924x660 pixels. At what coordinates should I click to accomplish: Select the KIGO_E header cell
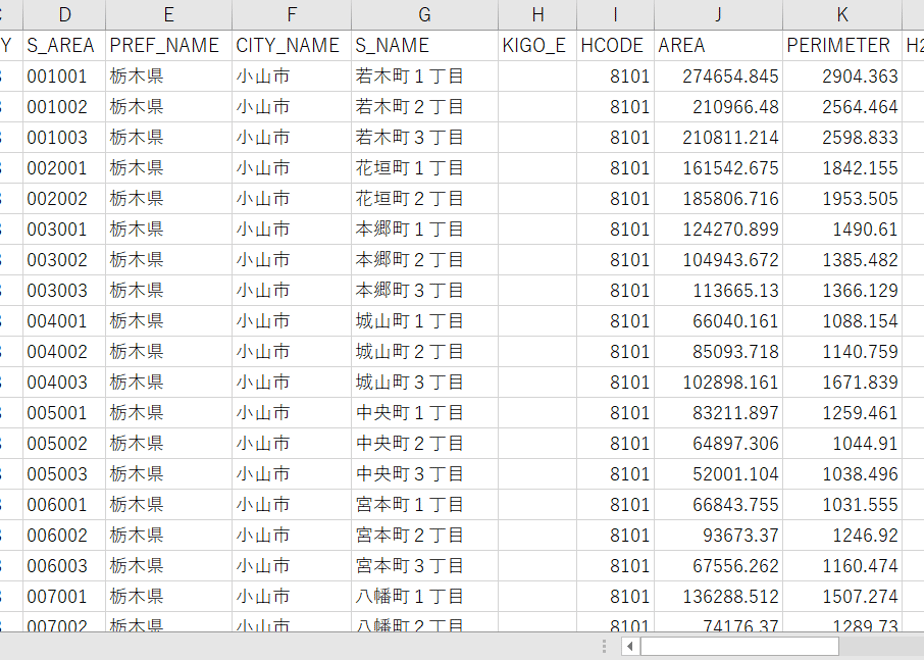537,45
